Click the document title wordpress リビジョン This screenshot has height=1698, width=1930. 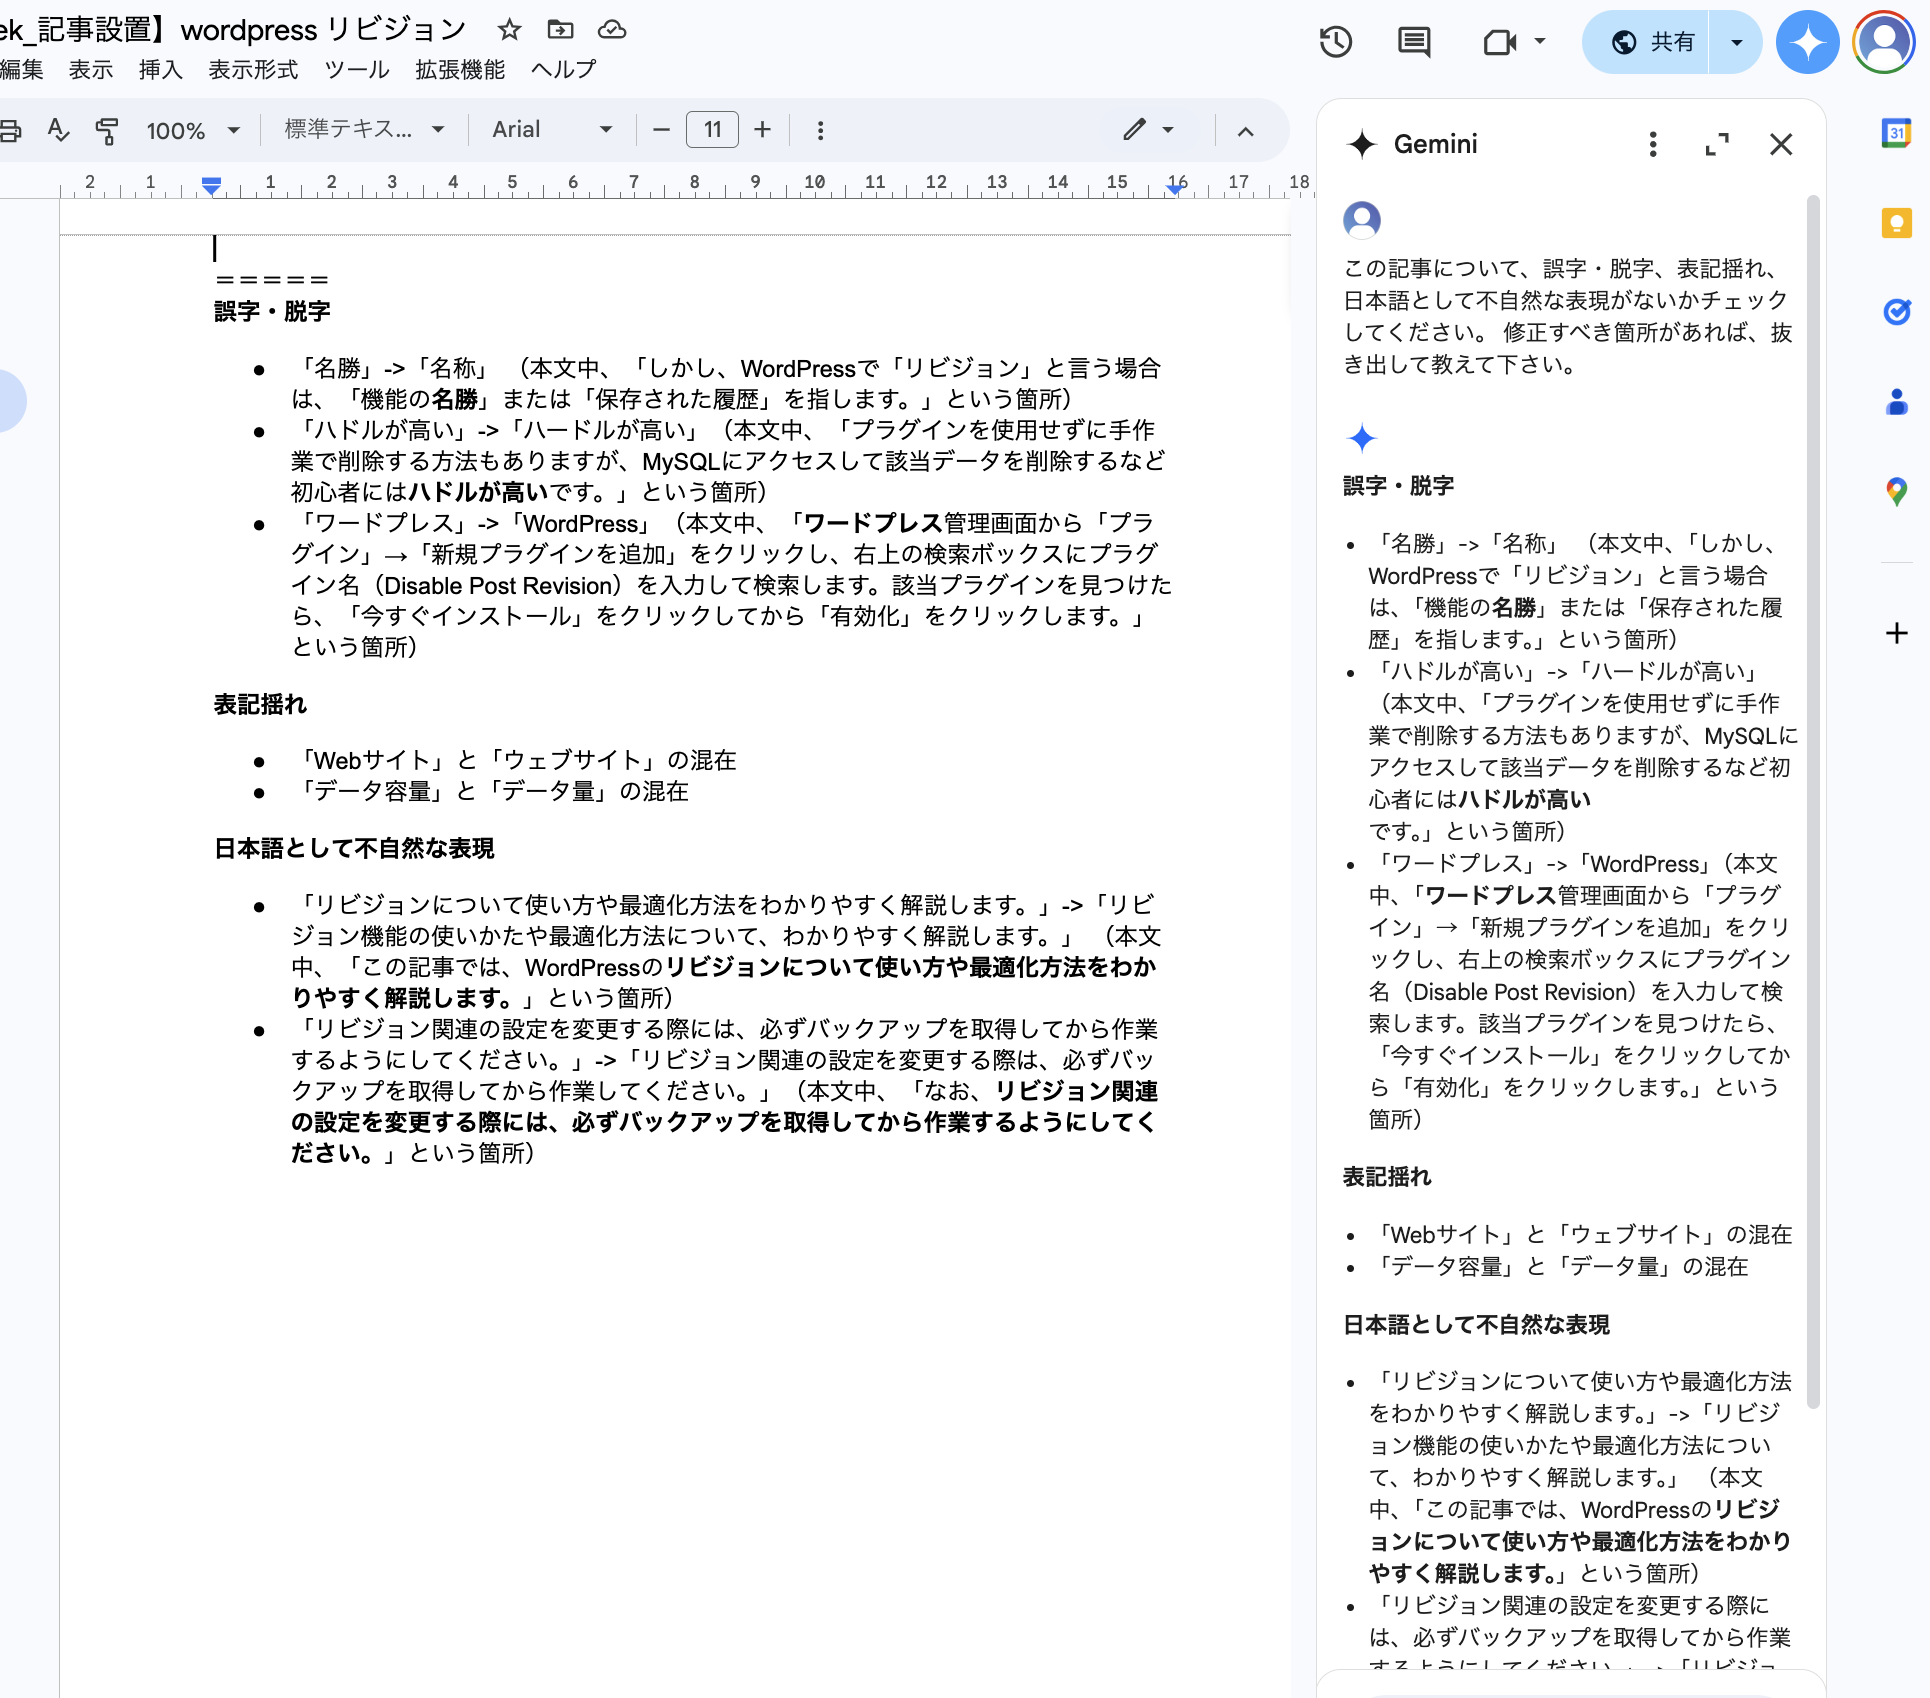[324, 30]
